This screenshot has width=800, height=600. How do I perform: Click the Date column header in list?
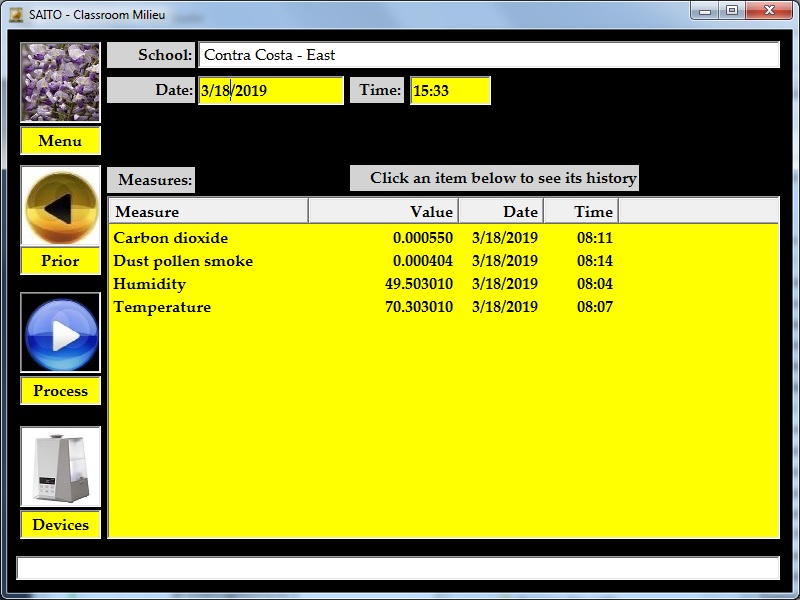(501, 211)
